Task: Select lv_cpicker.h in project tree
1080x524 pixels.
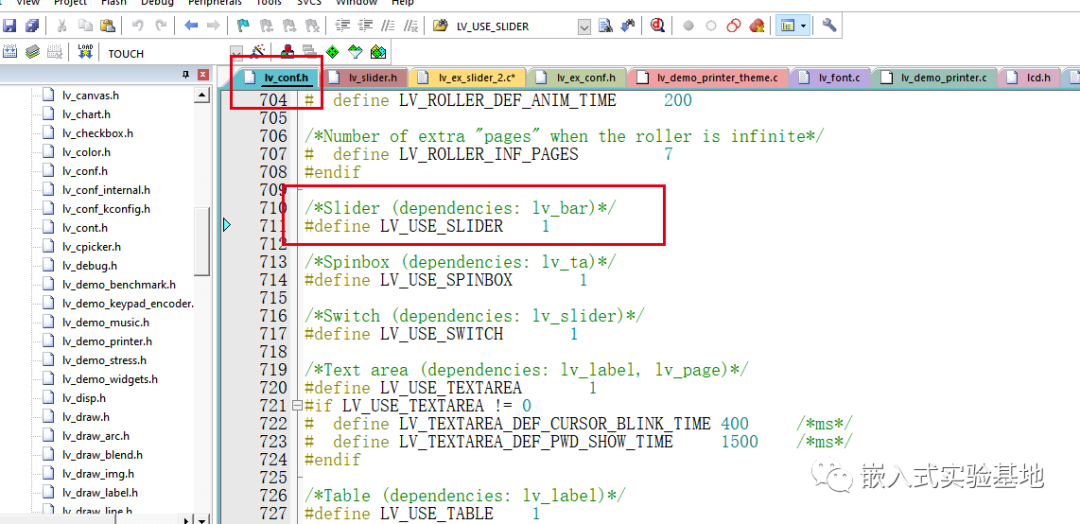Action: coord(92,247)
